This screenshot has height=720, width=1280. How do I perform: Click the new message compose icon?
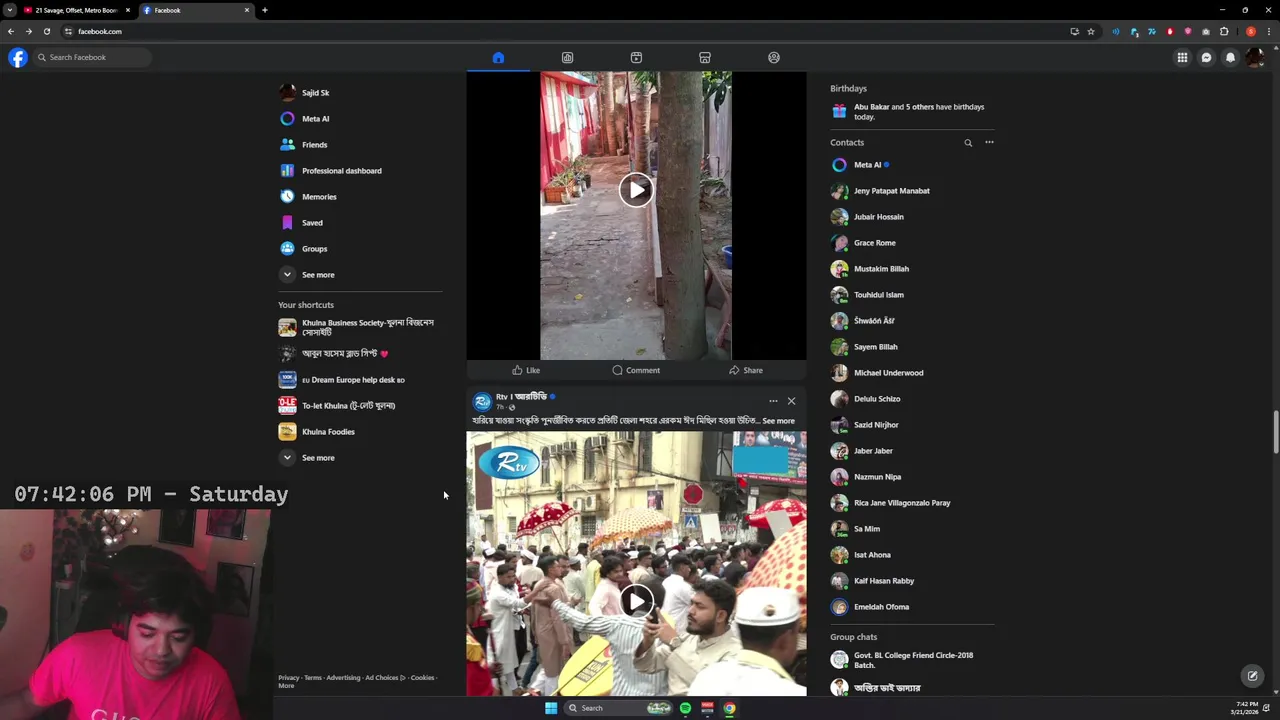click(1252, 676)
